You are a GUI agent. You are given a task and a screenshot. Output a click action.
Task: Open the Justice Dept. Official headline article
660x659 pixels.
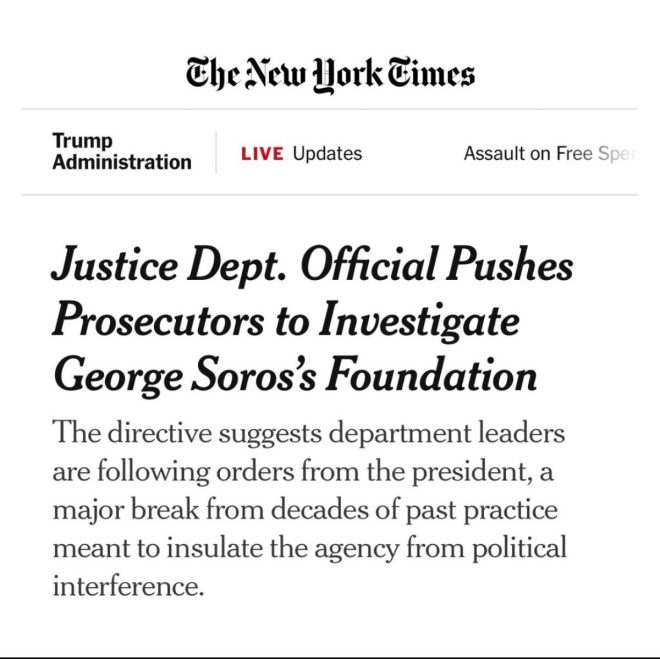[312, 321]
